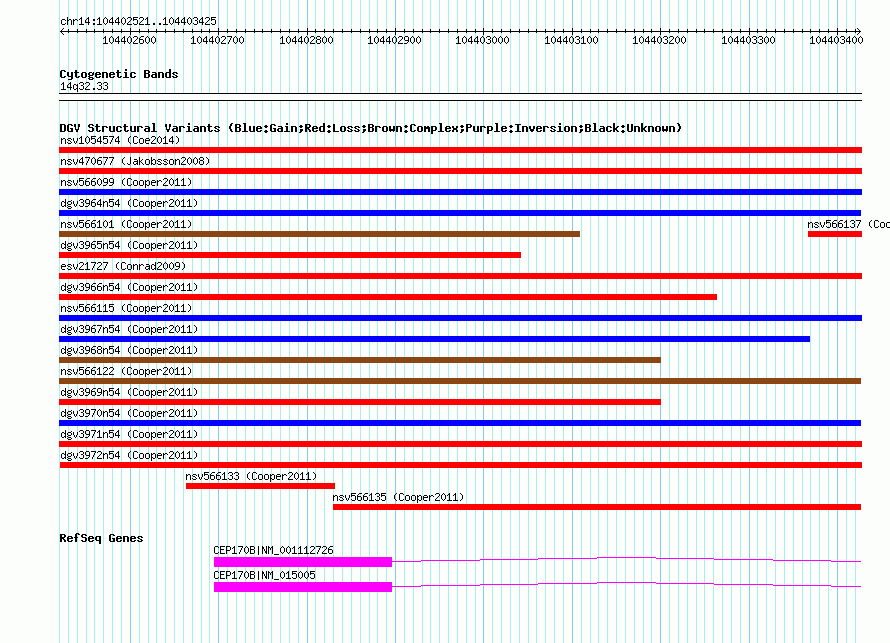Click the short red nsv566133 bar
890x643 pixels.
point(261,486)
